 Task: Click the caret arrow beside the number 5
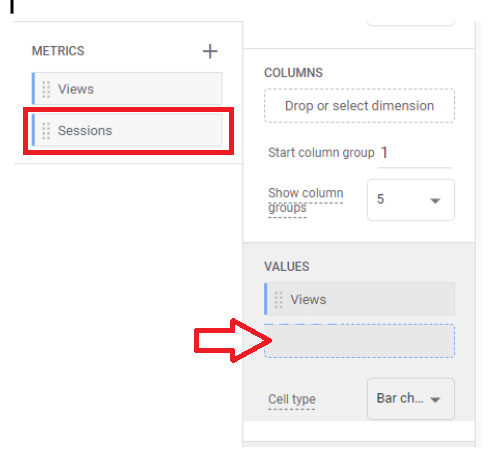[435, 201]
